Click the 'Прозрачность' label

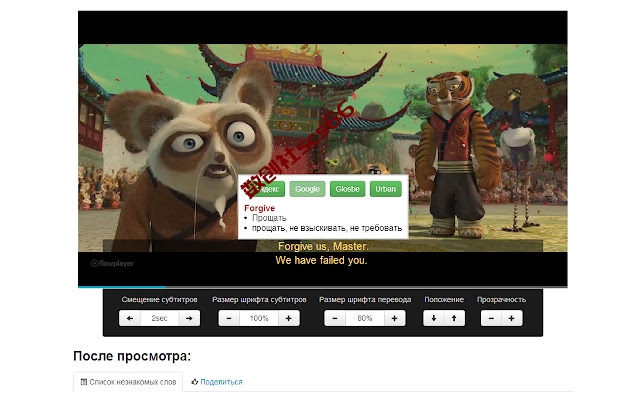coord(501,300)
